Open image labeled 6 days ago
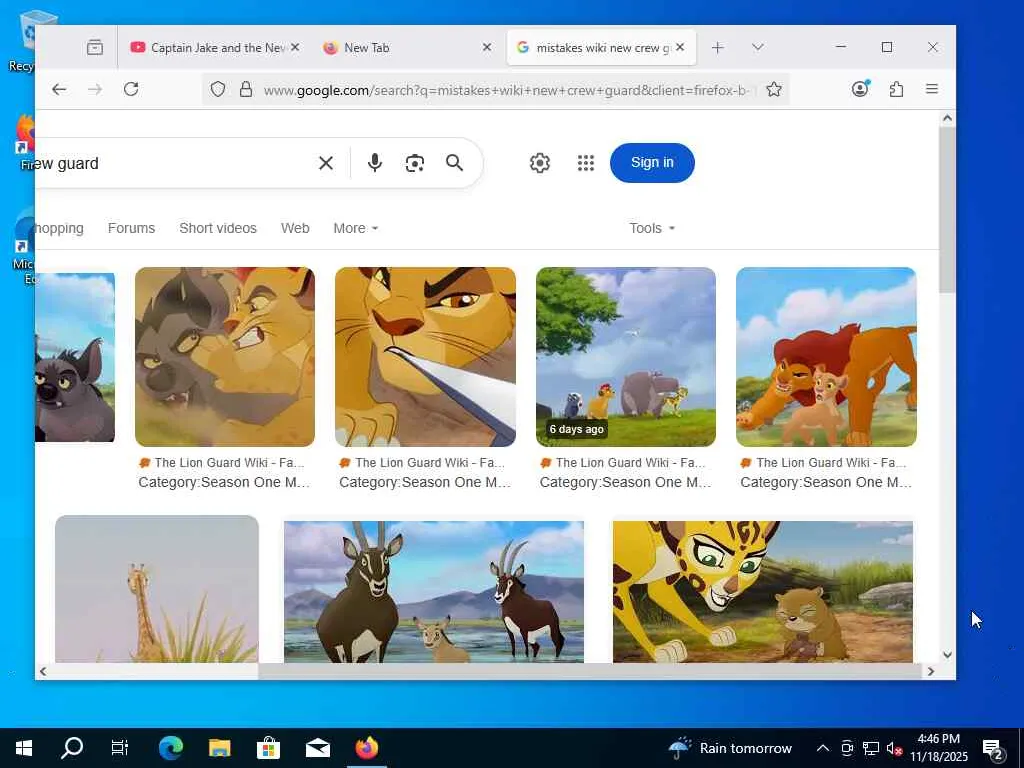This screenshot has width=1024, height=768. [x=626, y=357]
